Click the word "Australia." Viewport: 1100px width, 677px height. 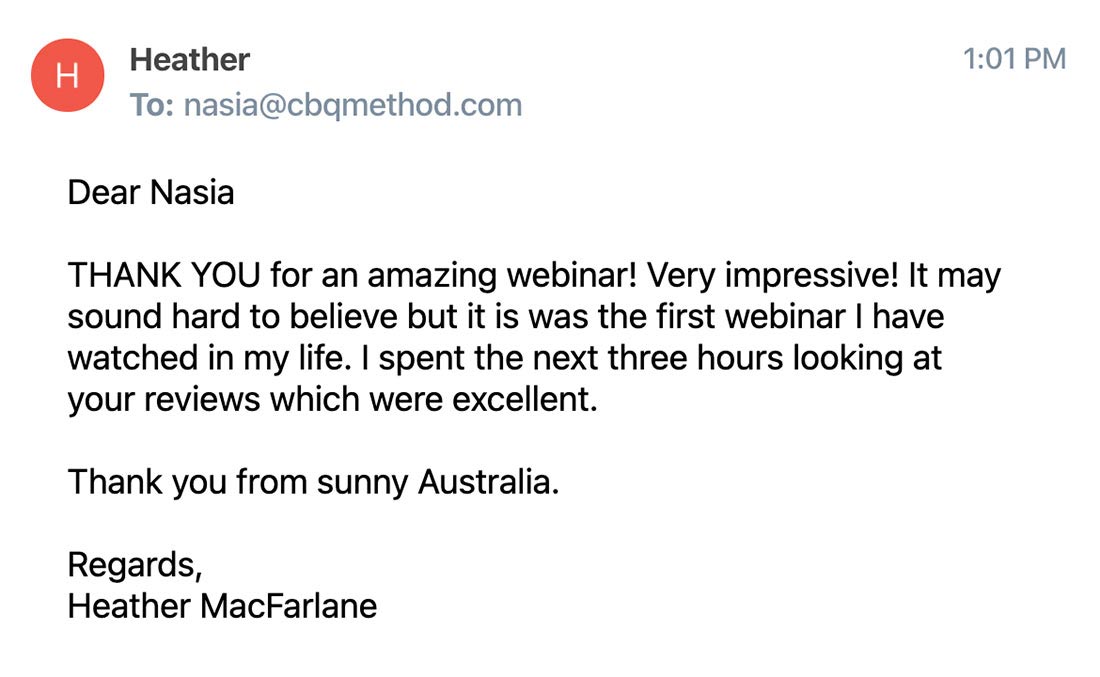pos(489,483)
